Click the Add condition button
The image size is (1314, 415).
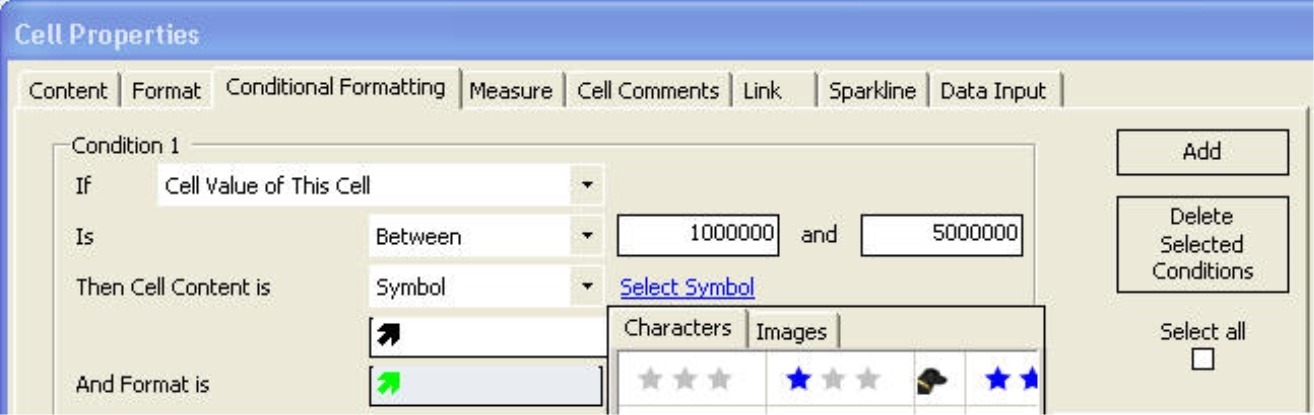(1201, 152)
